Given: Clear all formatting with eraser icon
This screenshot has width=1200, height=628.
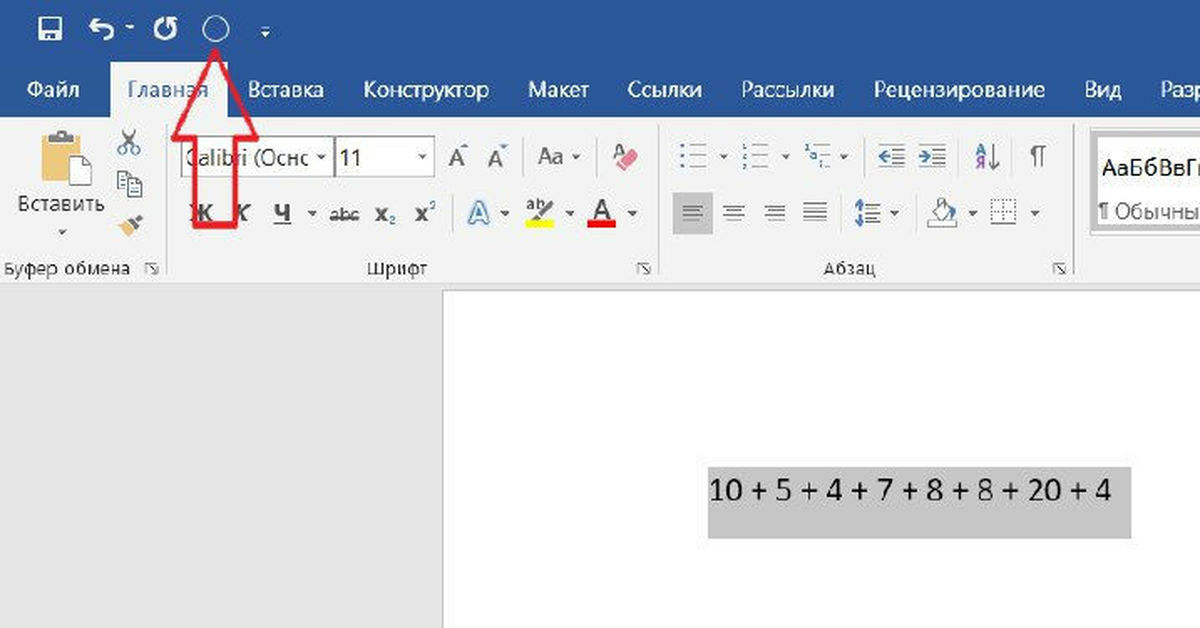Looking at the screenshot, I should (625, 156).
